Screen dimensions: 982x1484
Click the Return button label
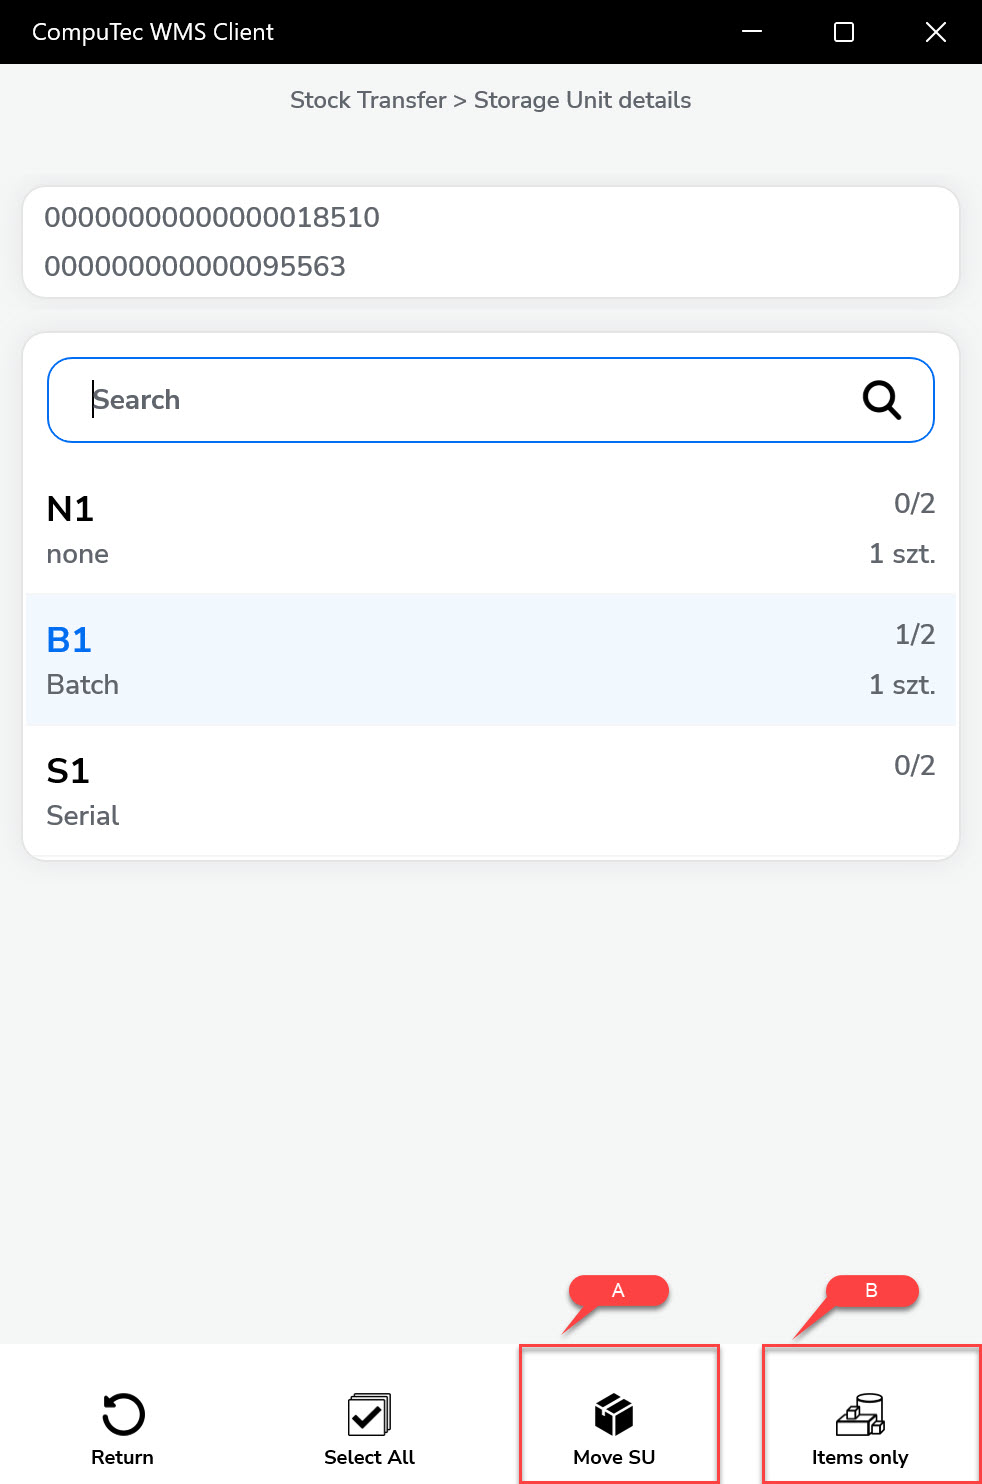click(x=122, y=1457)
